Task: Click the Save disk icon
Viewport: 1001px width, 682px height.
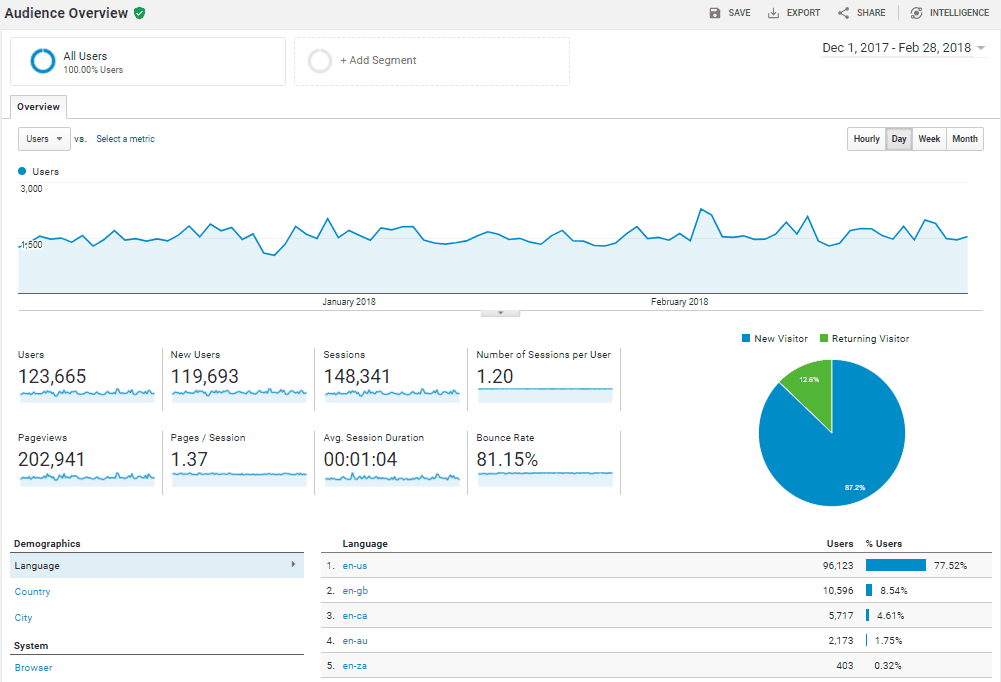Action: coord(714,13)
